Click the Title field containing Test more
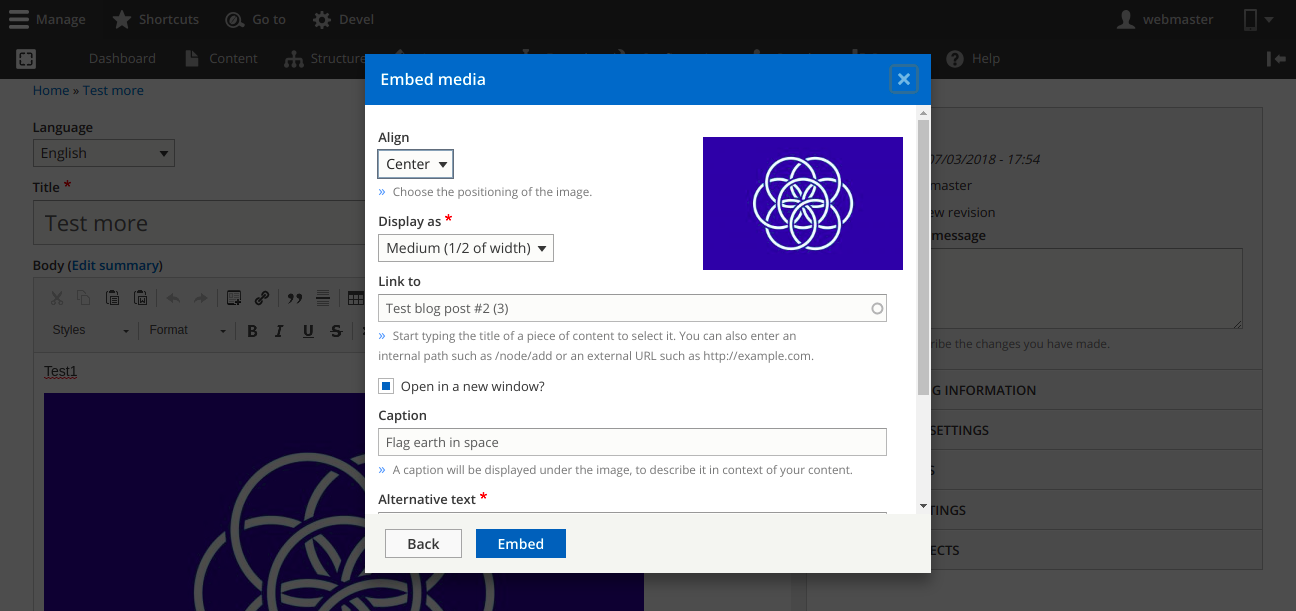This screenshot has width=1296, height=611. (x=200, y=223)
